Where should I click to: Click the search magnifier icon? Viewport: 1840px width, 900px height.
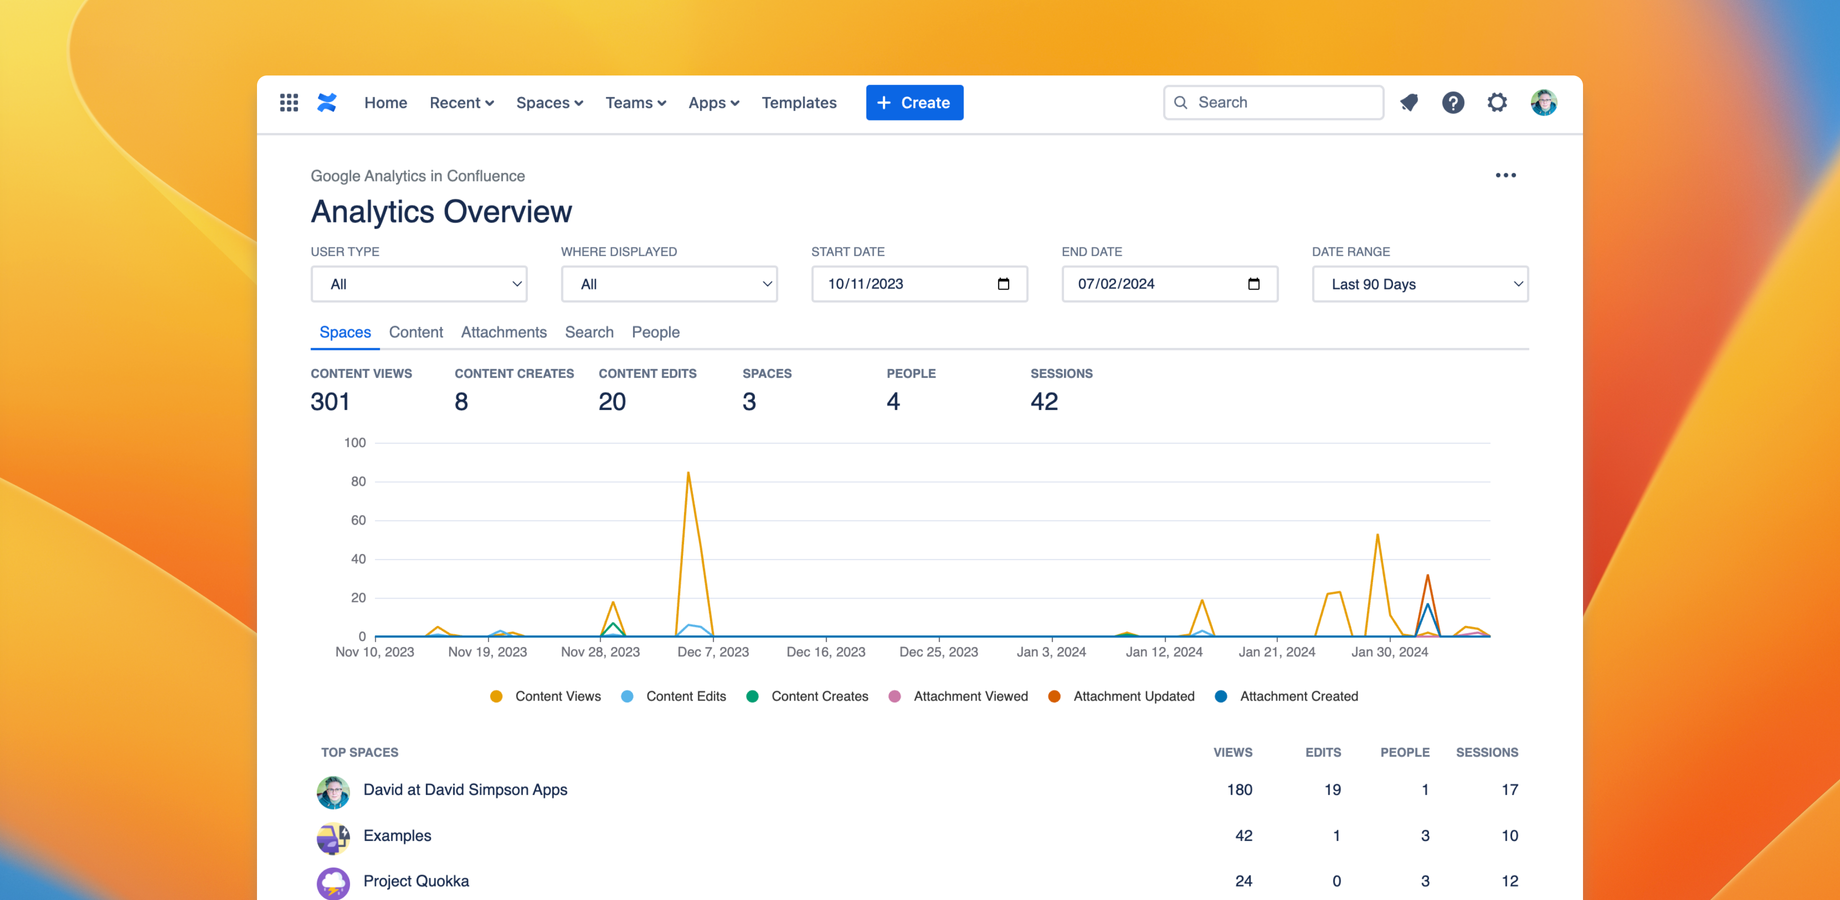tap(1181, 102)
